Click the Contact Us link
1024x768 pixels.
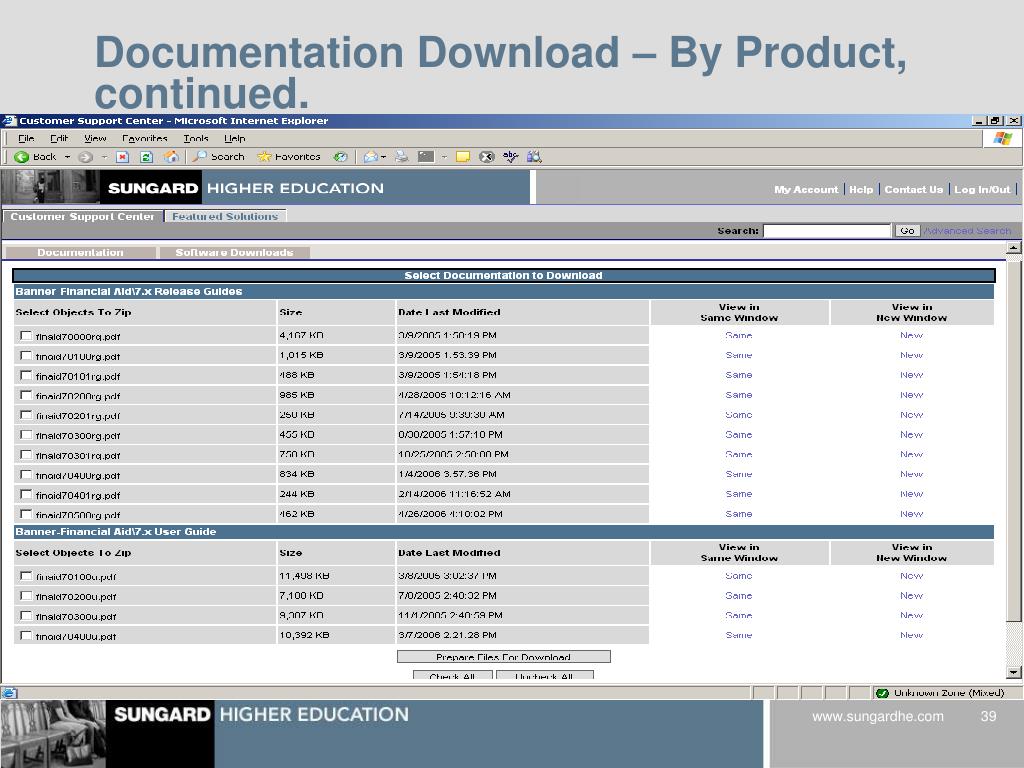pos(914,189)
